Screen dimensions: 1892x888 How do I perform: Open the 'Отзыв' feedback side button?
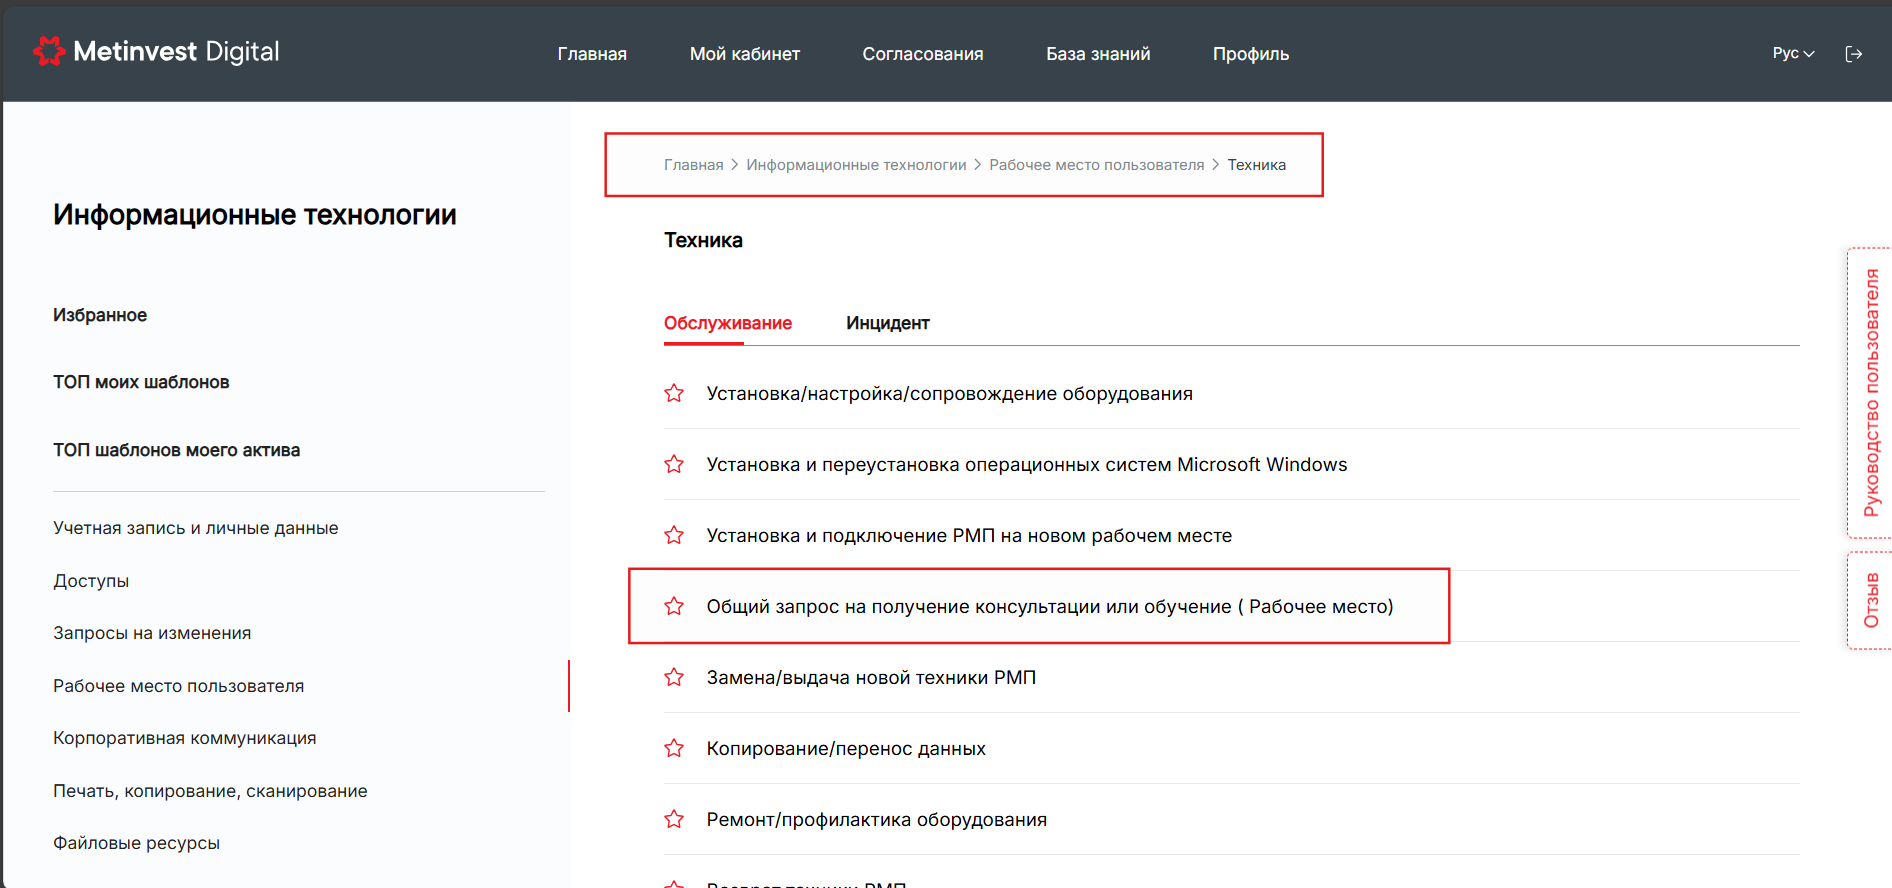pyautogui.click(x=1870, y=600)
